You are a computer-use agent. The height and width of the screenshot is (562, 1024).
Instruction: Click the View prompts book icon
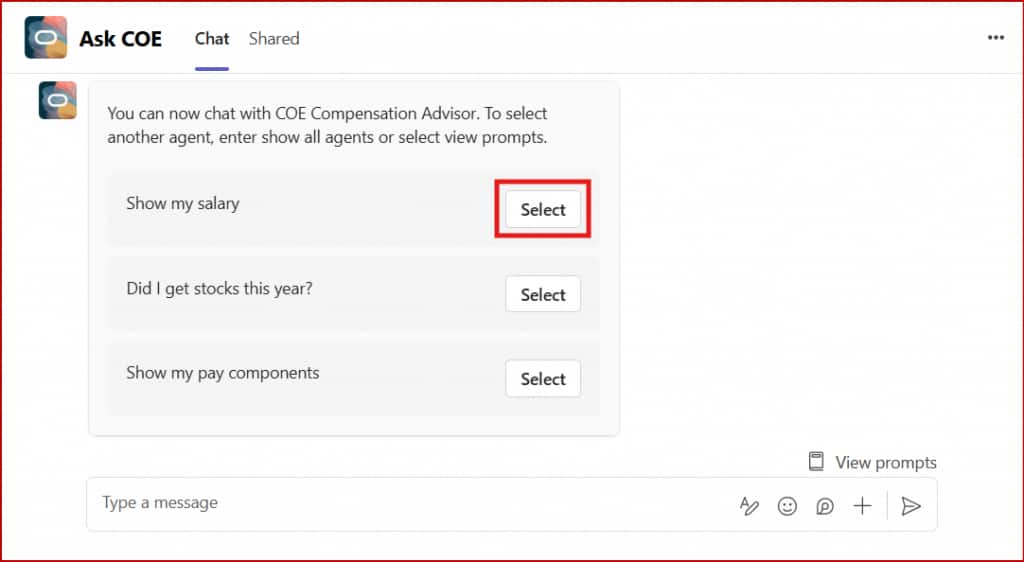[x=817, y=462]
